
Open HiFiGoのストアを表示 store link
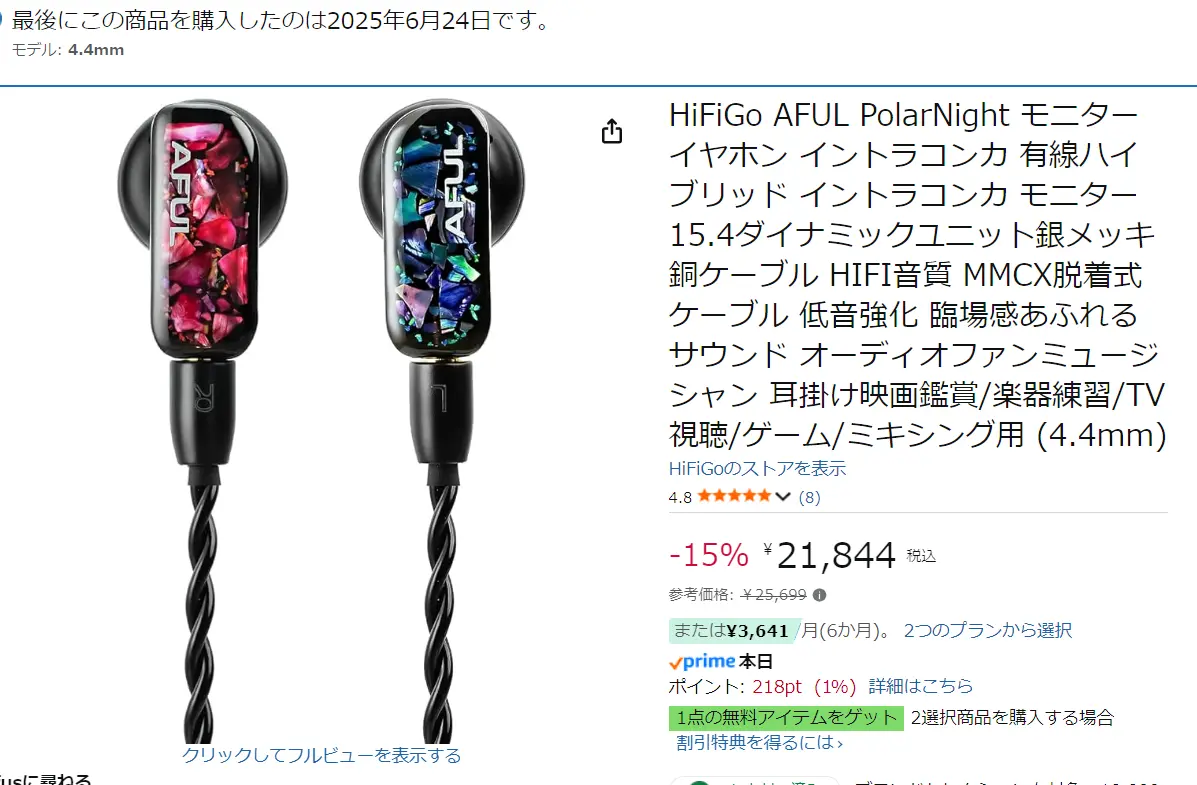click(757, 468)
